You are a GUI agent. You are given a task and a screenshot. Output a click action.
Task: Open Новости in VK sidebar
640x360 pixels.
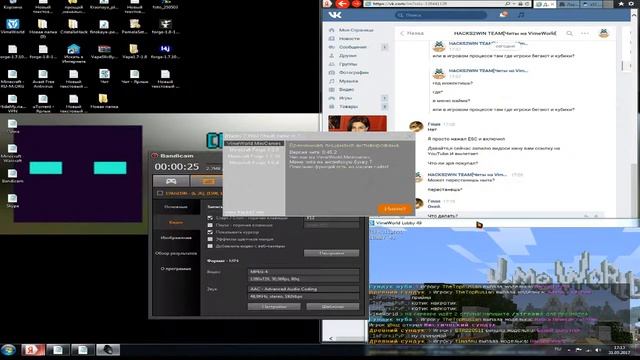349,38
